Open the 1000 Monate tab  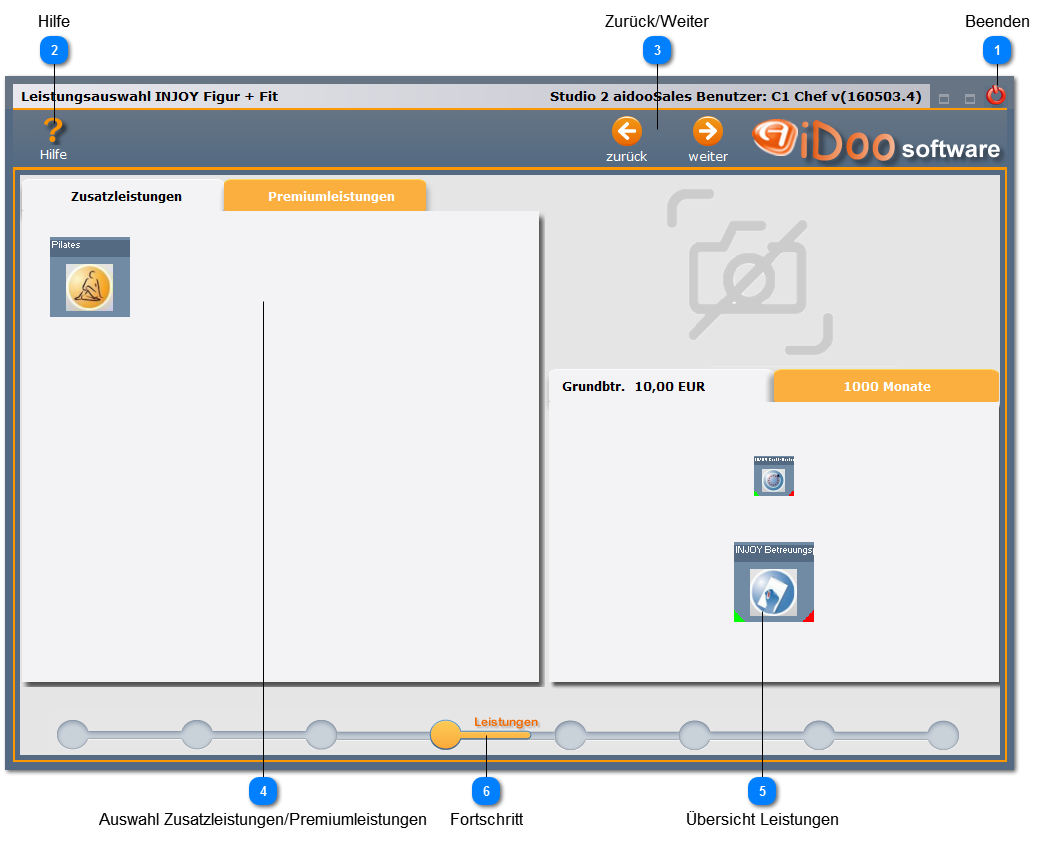tap(887, 386)
